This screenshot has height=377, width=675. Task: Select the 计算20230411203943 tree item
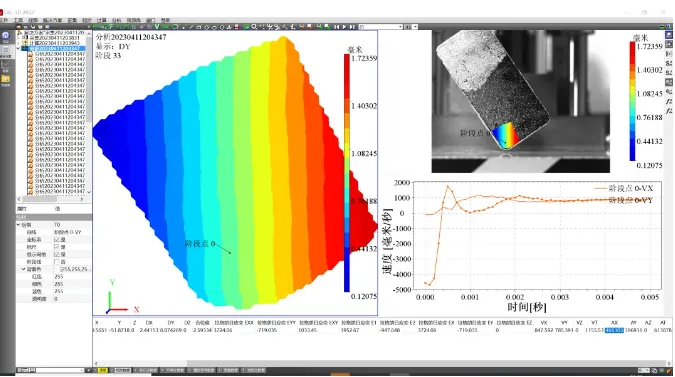[54, 43]
